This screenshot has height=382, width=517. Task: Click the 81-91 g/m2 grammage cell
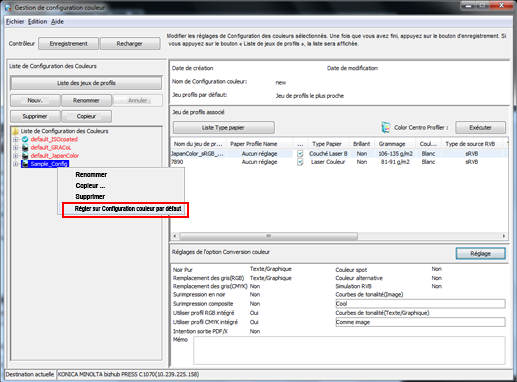tap(395, 162)
